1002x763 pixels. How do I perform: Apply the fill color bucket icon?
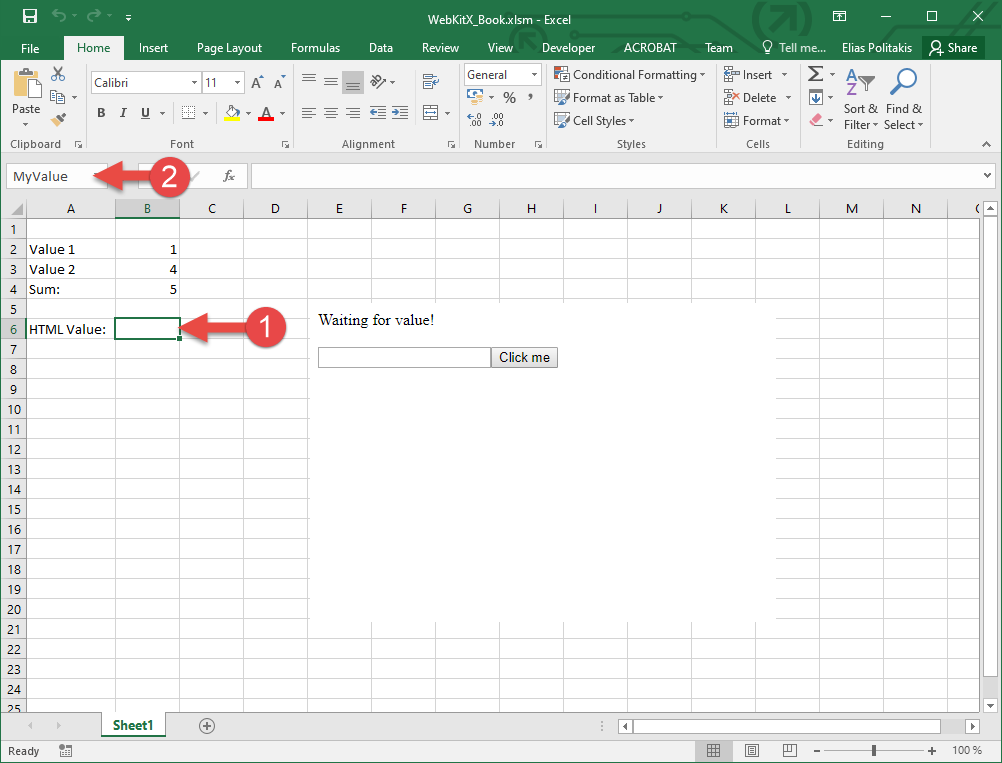(233, 113)
